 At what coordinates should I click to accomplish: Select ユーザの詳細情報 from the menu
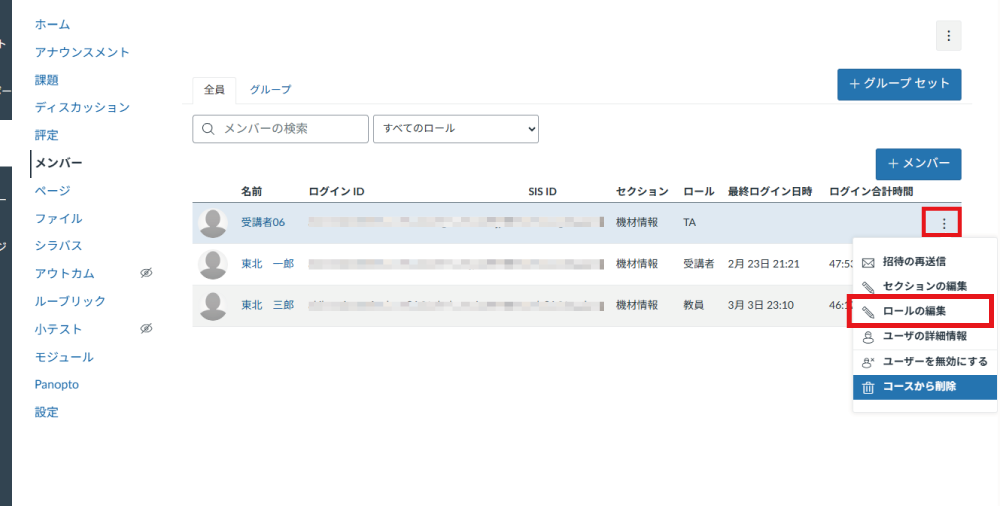[925, 336]
